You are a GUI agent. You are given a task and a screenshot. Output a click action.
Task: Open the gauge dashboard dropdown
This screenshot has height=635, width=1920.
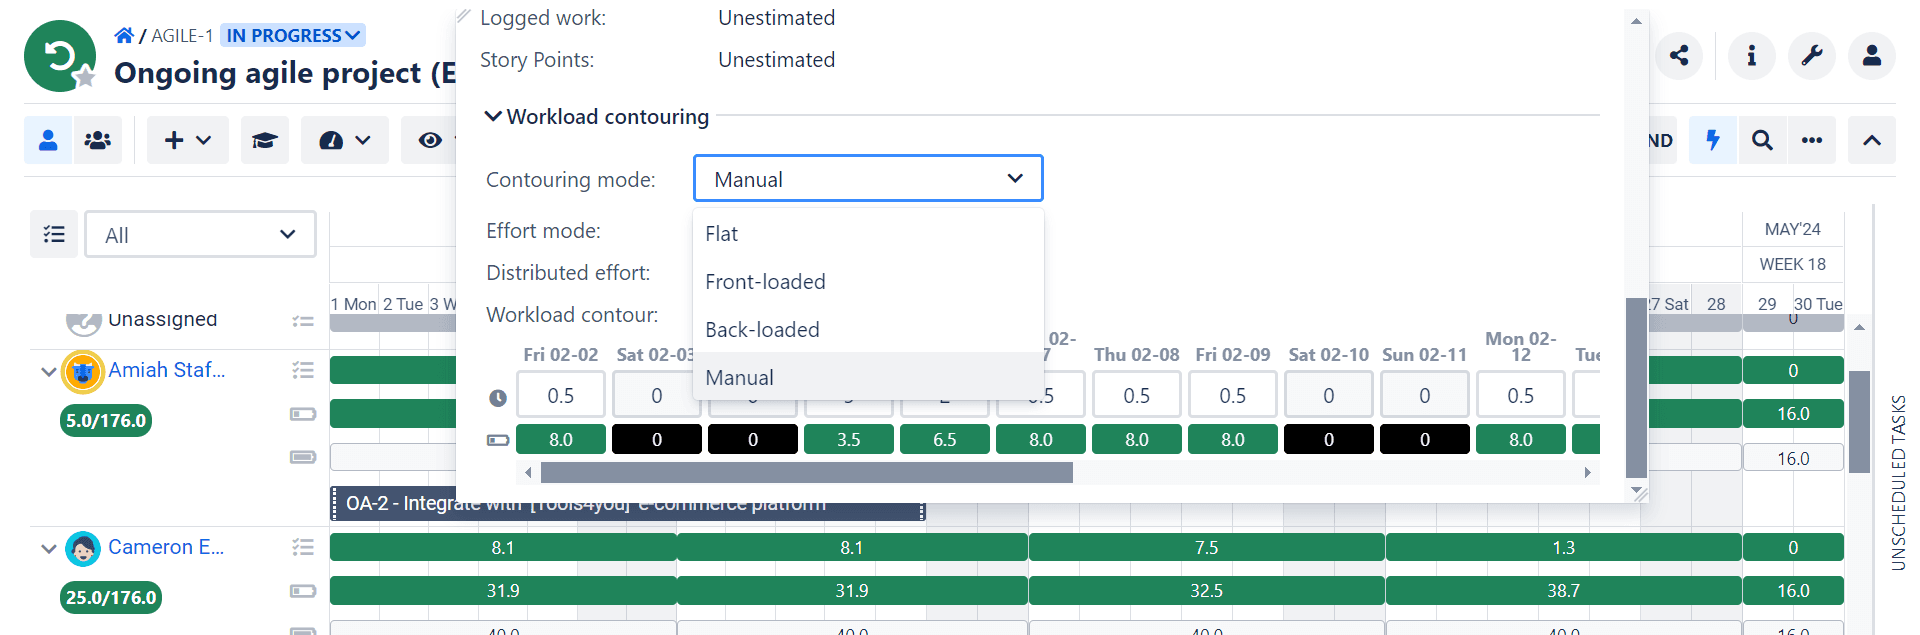coord(345,140)
